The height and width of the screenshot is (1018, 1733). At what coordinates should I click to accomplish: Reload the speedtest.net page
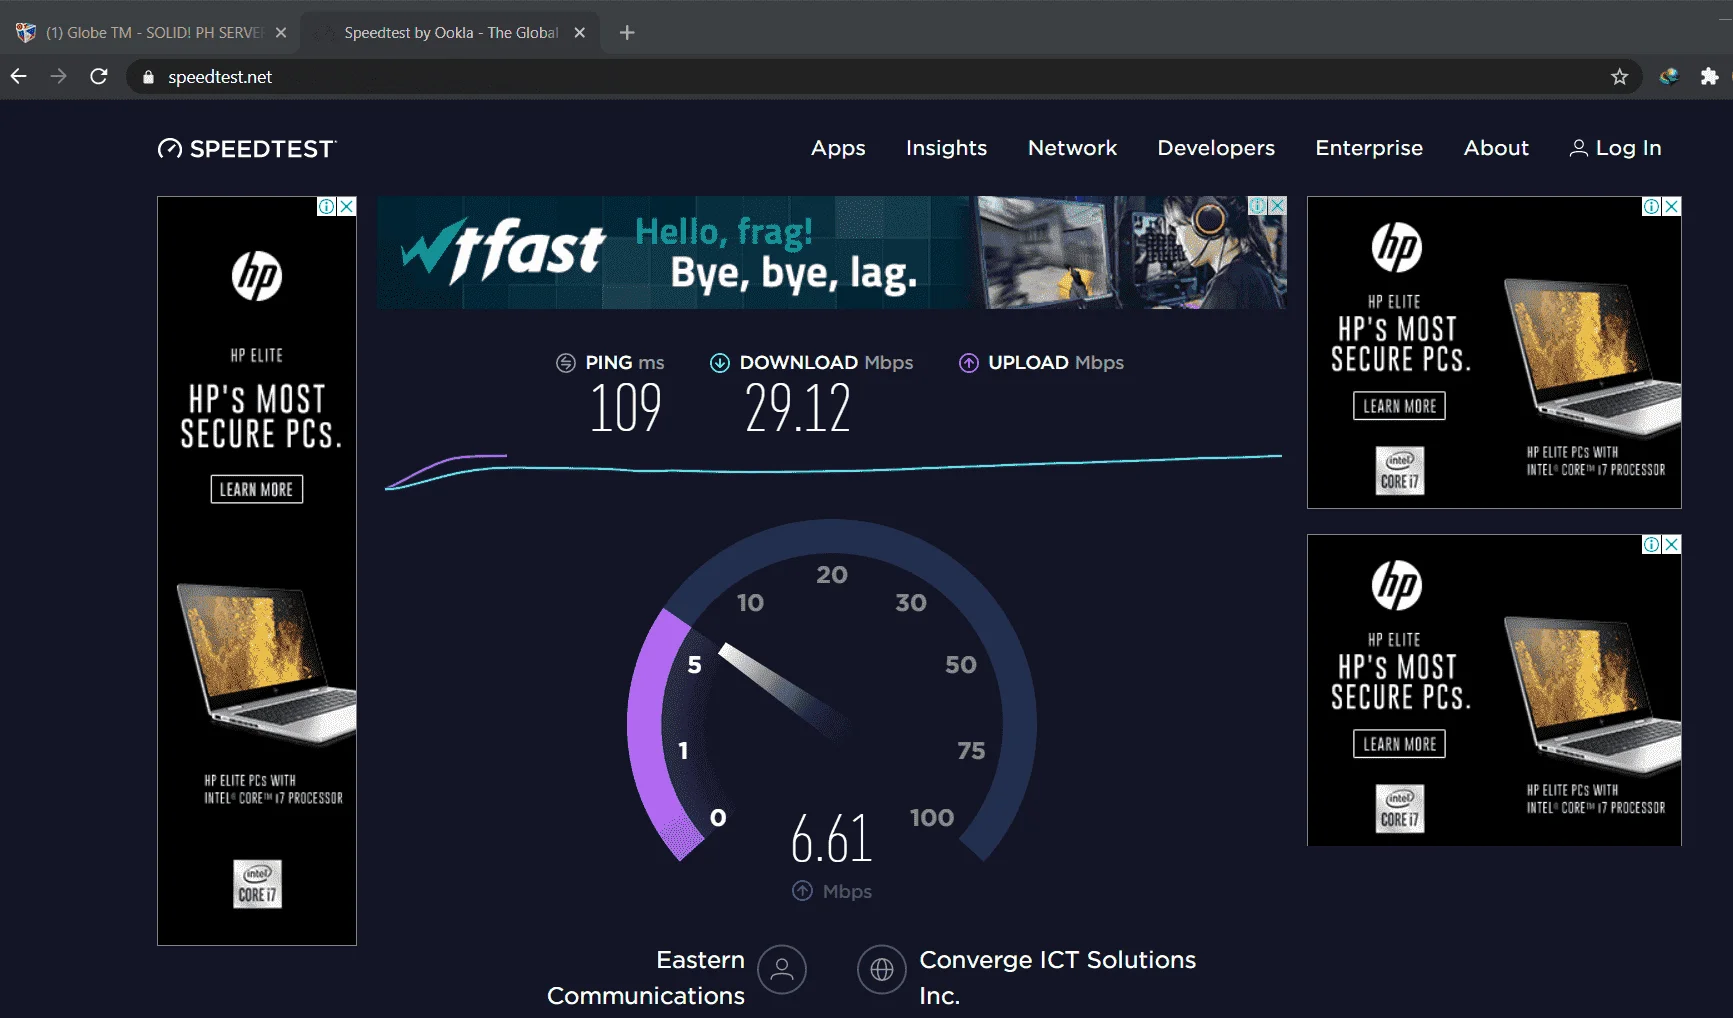(99, 76)
